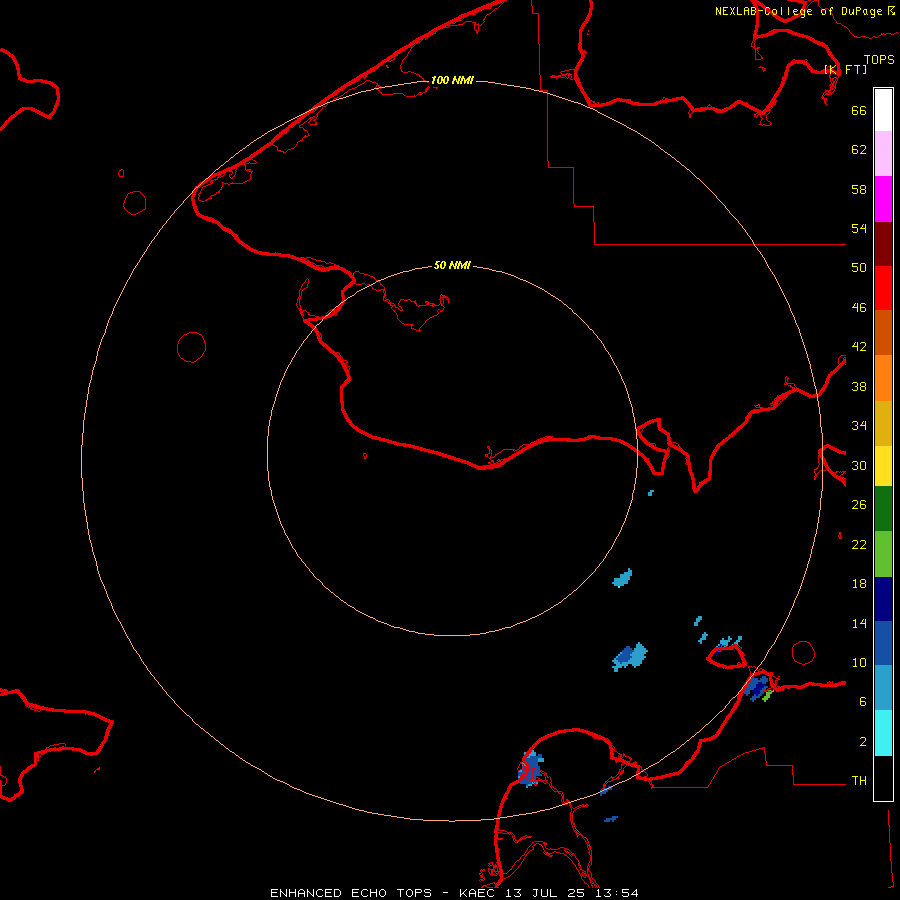The image size is (900, 900).
Task: Click the light pink legend swatch
Action: point(883,153)
